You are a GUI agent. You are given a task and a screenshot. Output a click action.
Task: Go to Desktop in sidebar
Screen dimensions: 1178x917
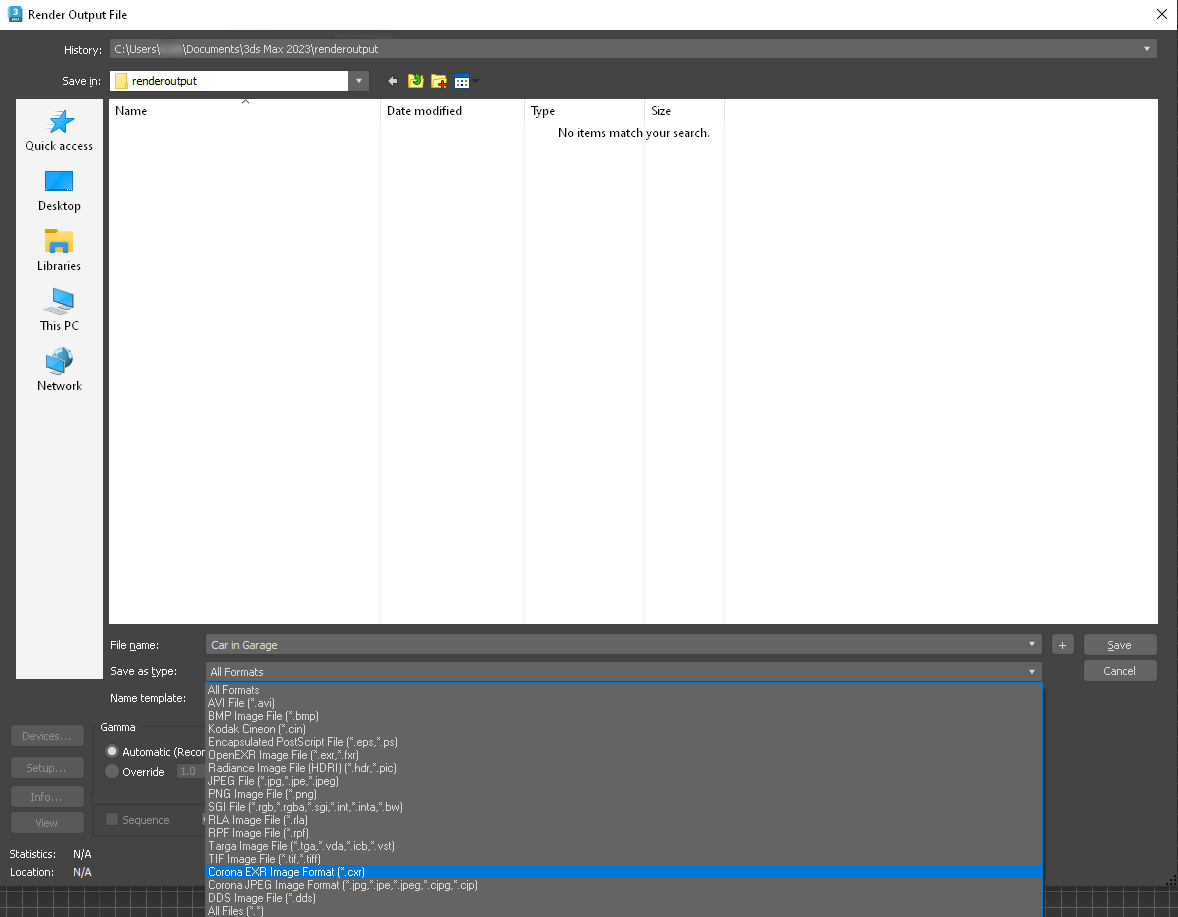(x=59, y=190)
